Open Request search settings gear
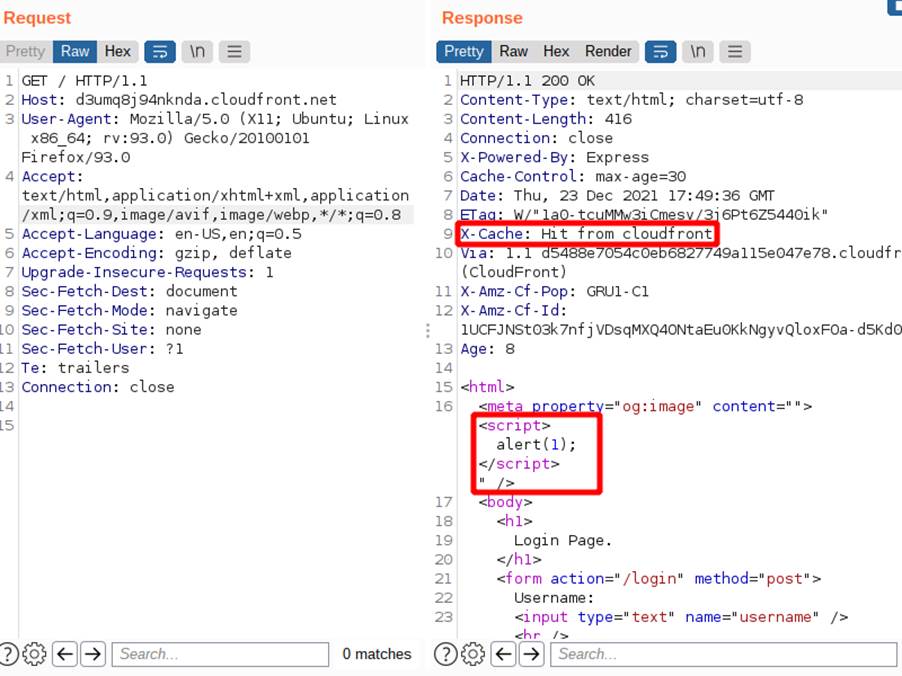 (x=34, y=654)
